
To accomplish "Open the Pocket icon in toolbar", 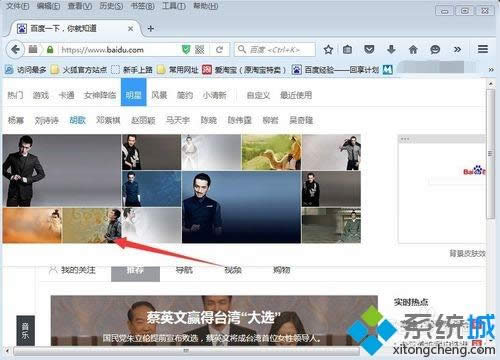I will coord(369,50).
